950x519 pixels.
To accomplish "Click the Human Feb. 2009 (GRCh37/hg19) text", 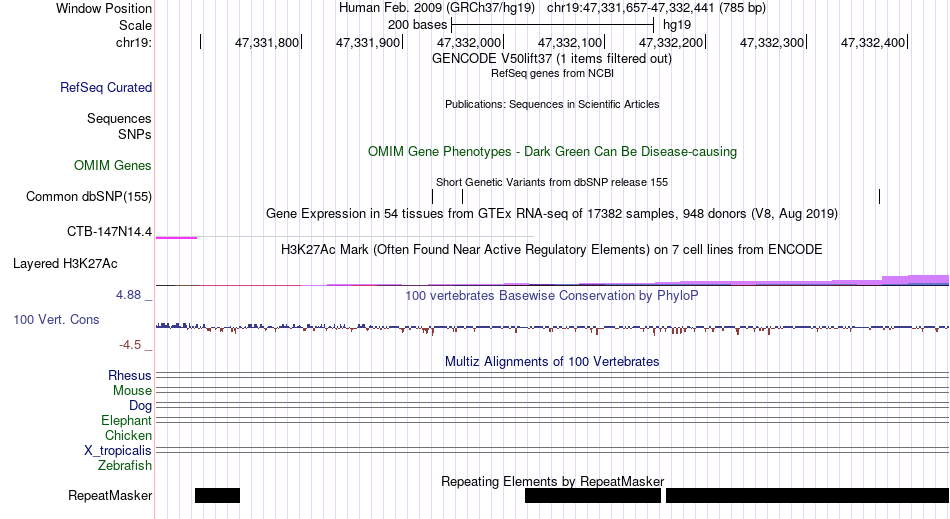I will (x=437, y=8).
